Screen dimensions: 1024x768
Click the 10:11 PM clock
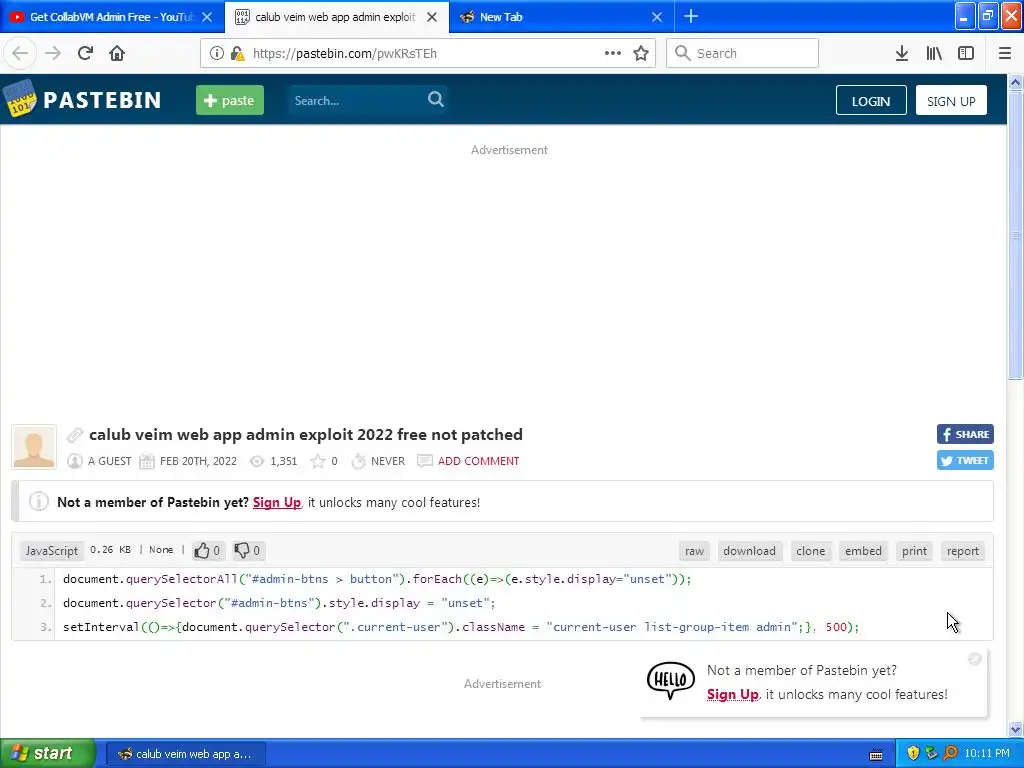(x=987, y=754)
